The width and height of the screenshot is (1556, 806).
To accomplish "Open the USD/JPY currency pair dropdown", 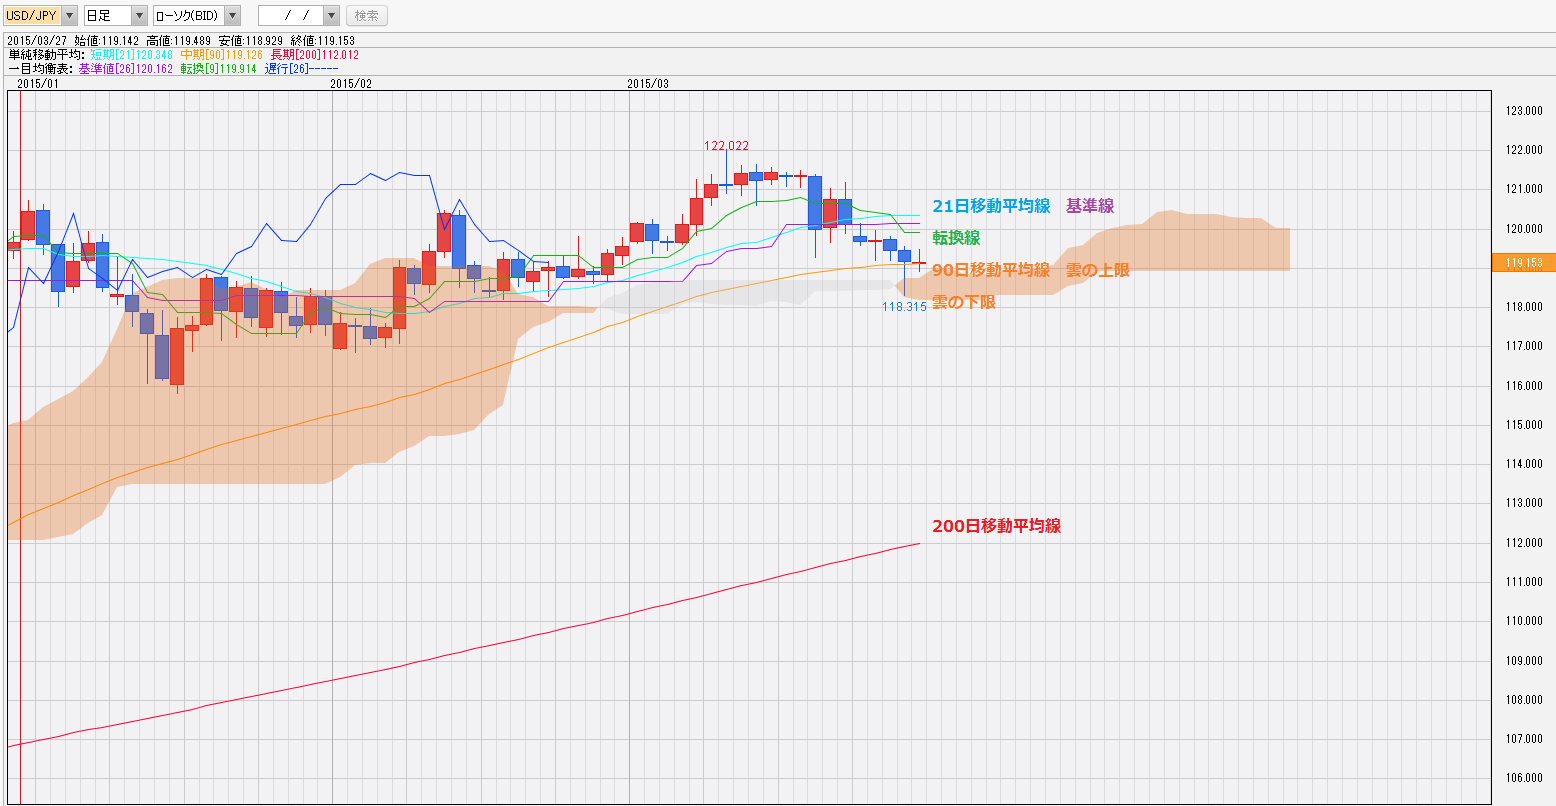I will coord(69,16).
